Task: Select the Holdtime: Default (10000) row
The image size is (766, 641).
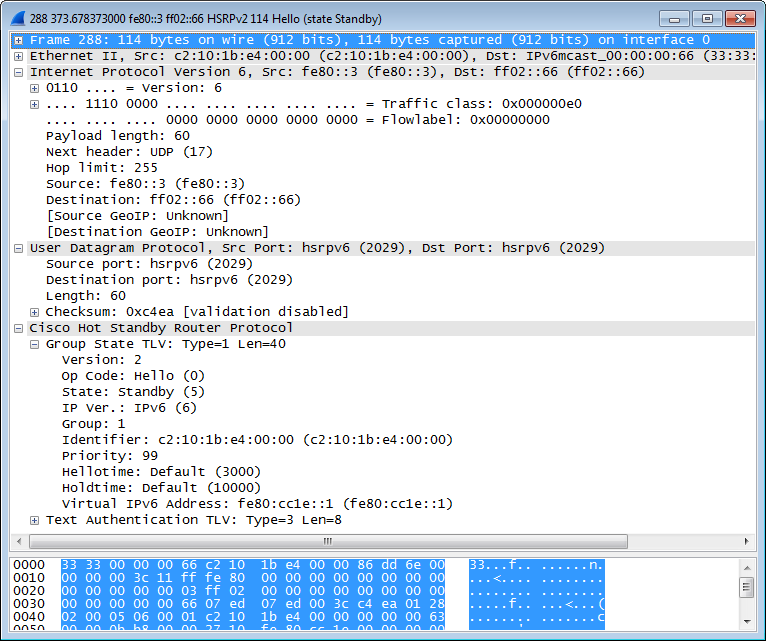Action: click(161, 488)
